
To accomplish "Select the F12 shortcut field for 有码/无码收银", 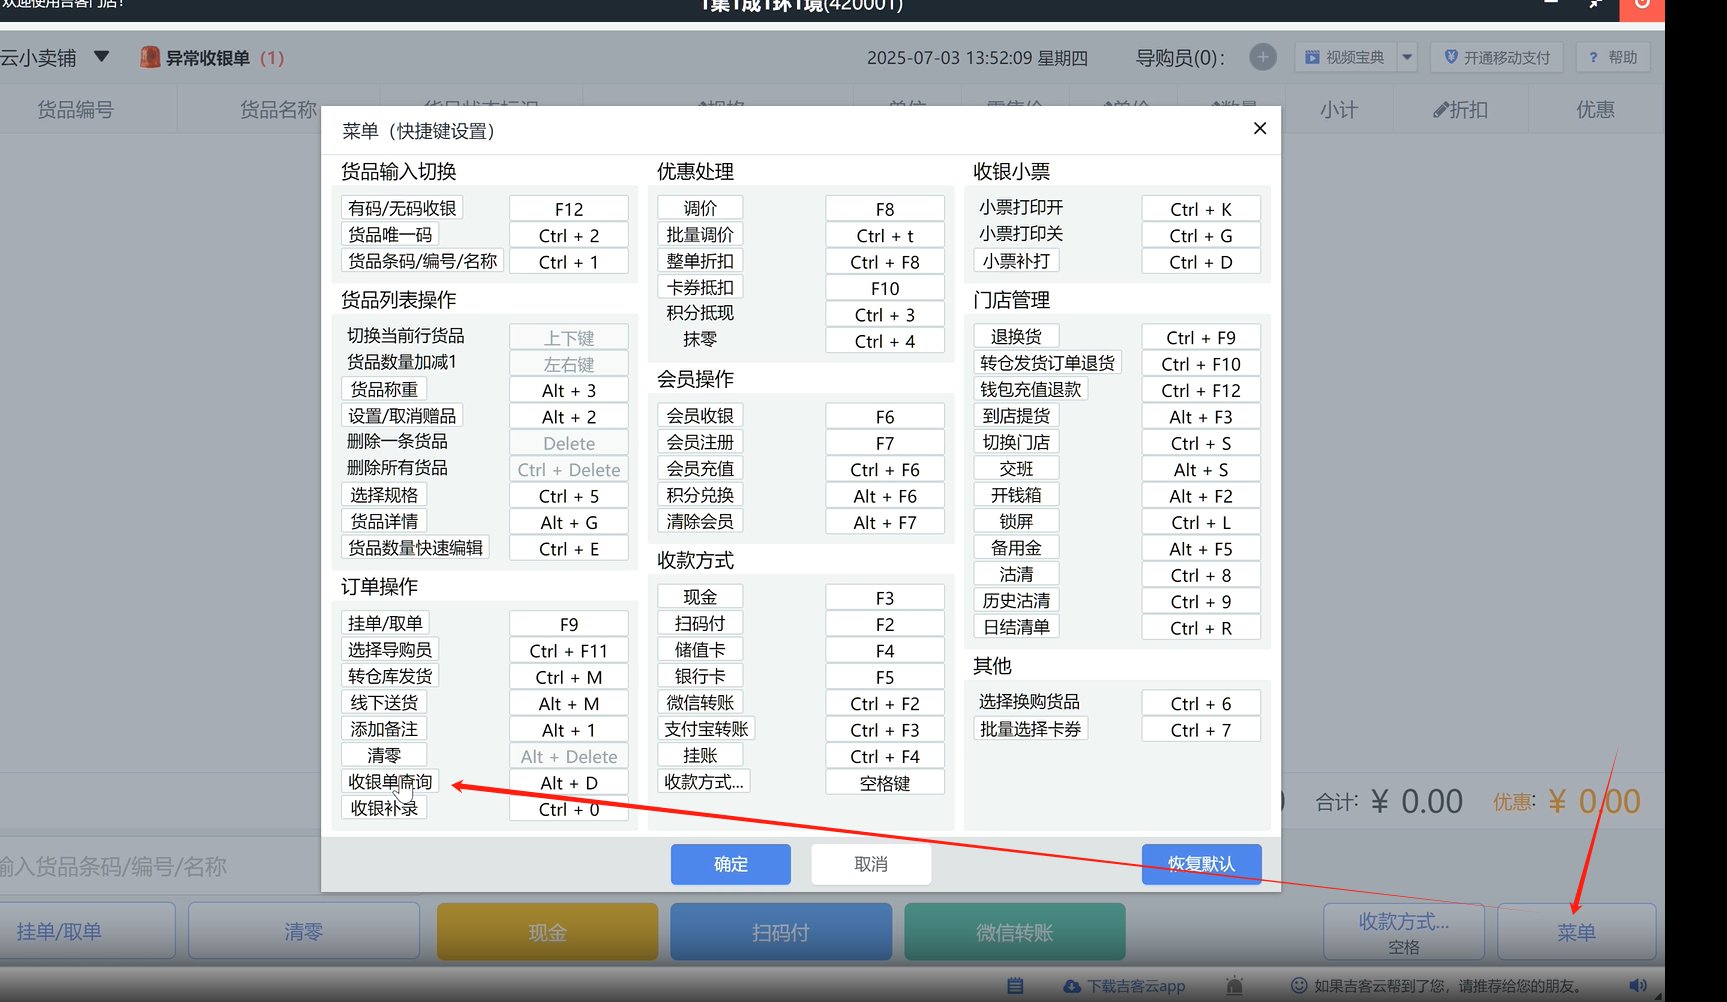I will pos(569,209).
